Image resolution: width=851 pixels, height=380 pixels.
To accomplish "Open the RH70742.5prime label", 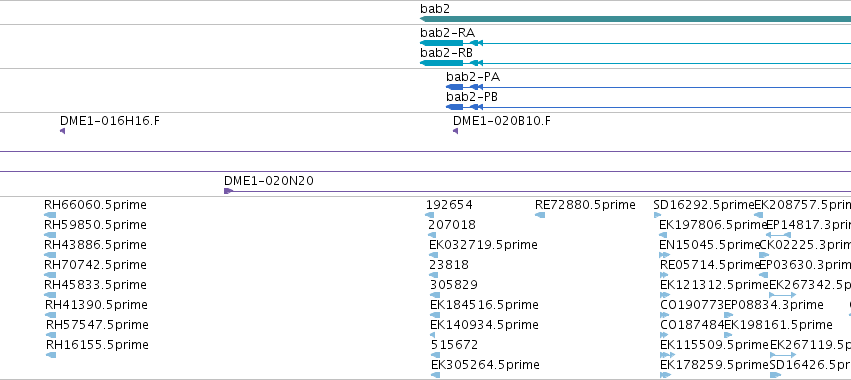I will 96,265.
